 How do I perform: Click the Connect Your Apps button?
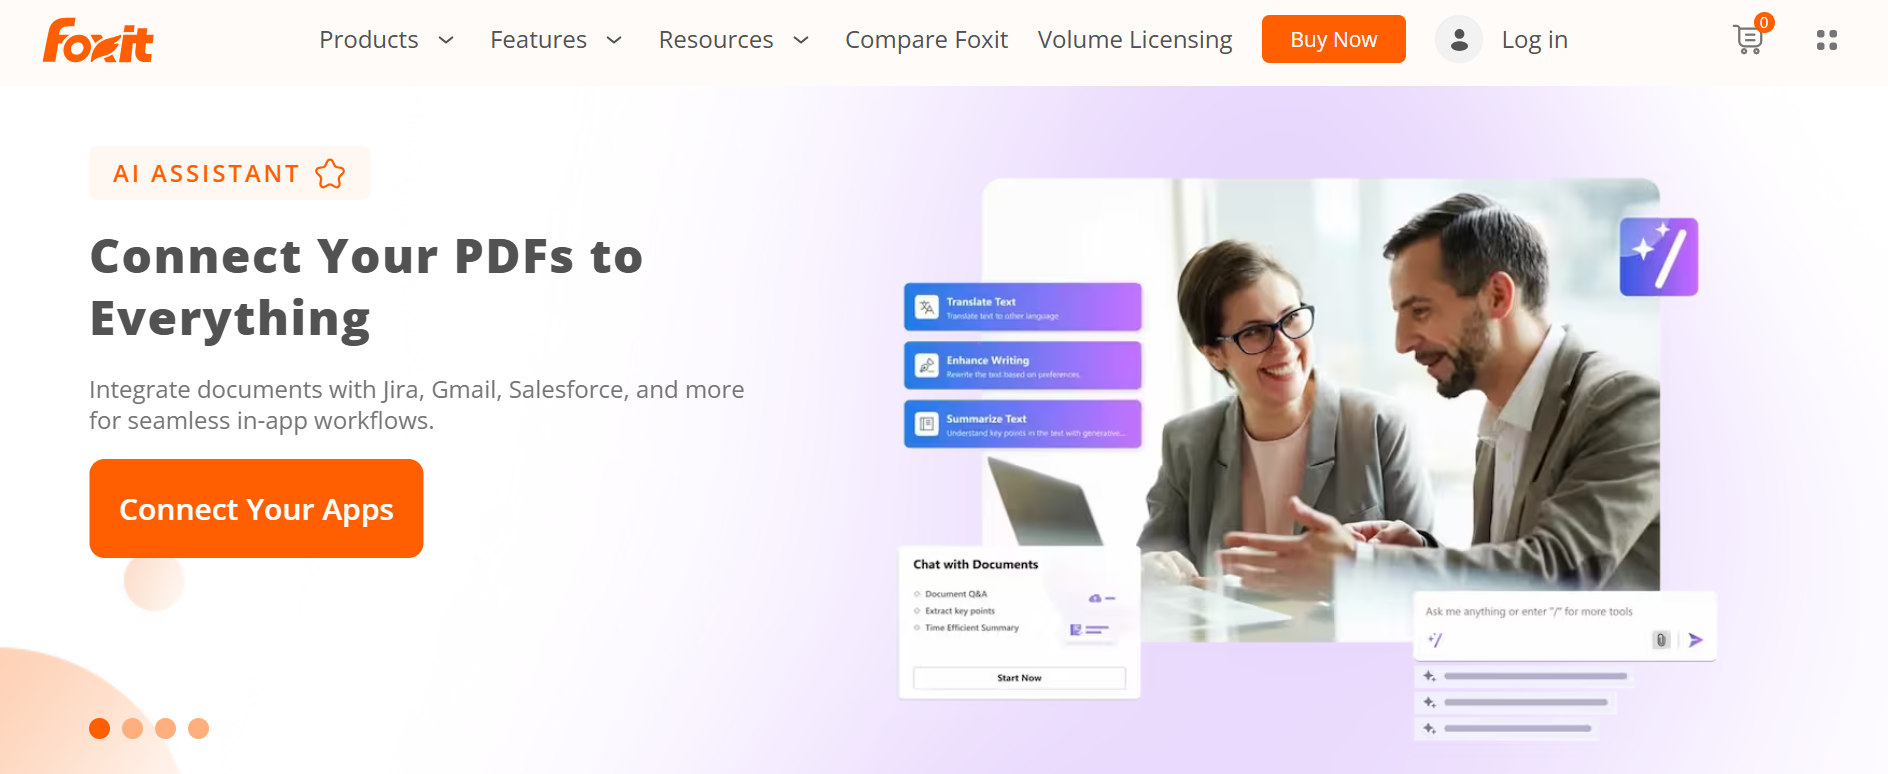(256, 508)
